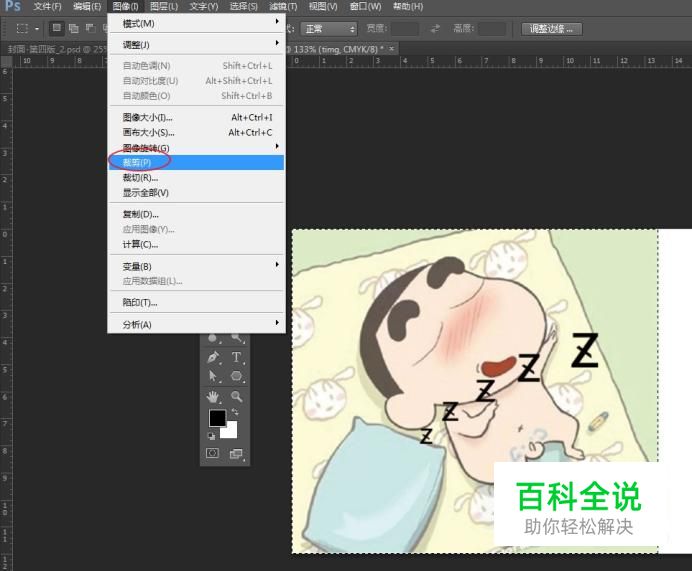
Task: Open the 编辑(E) menu
Action: (x=87, y=7)
